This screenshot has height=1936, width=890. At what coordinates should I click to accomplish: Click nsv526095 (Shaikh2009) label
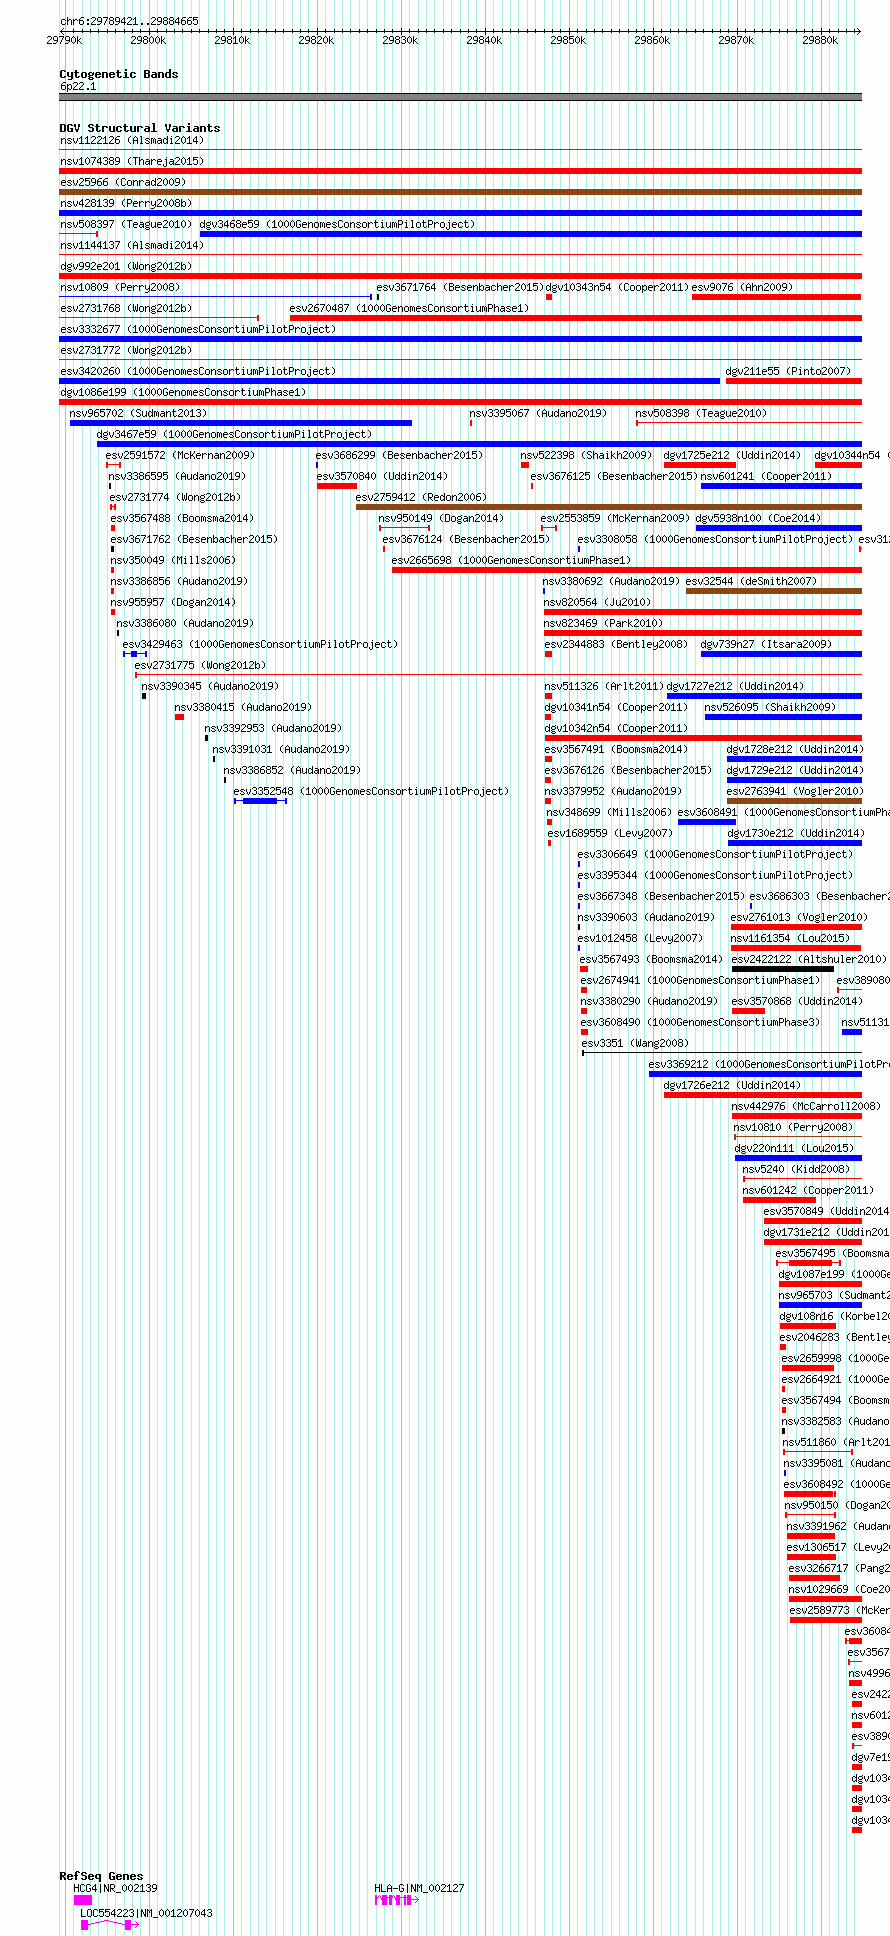(770, 707)
